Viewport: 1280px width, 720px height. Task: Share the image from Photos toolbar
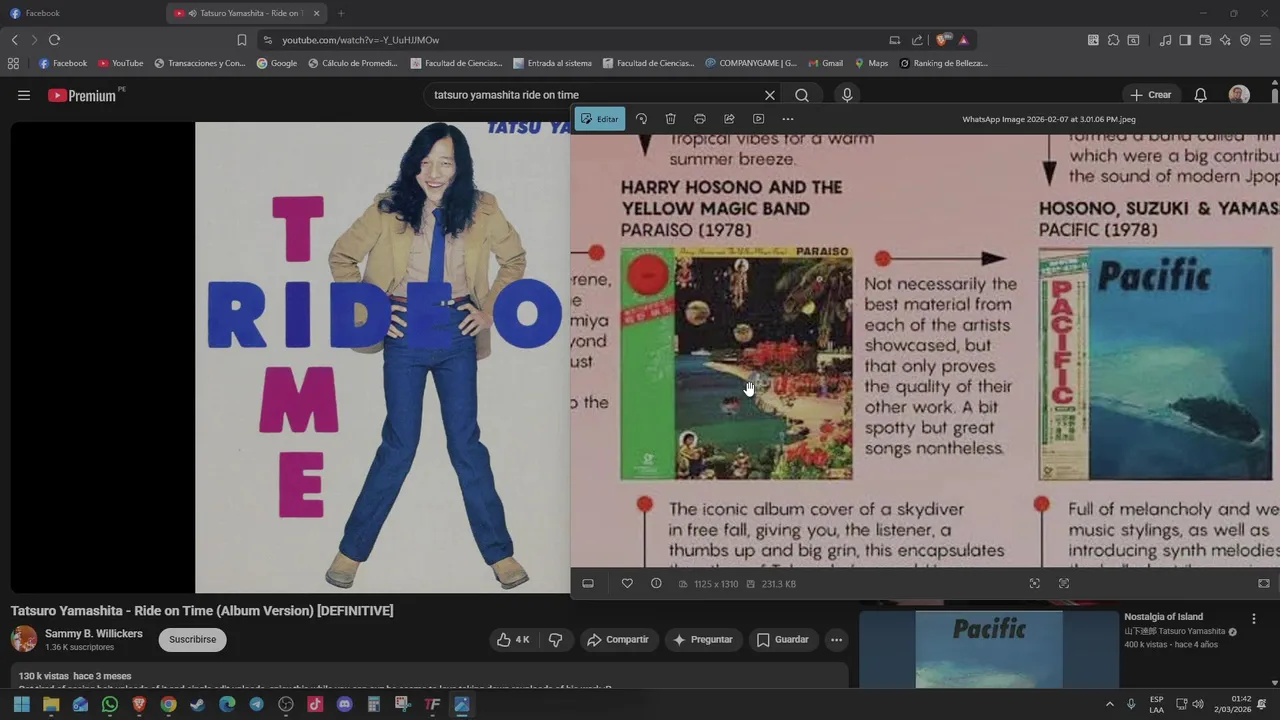coord(729,119)
